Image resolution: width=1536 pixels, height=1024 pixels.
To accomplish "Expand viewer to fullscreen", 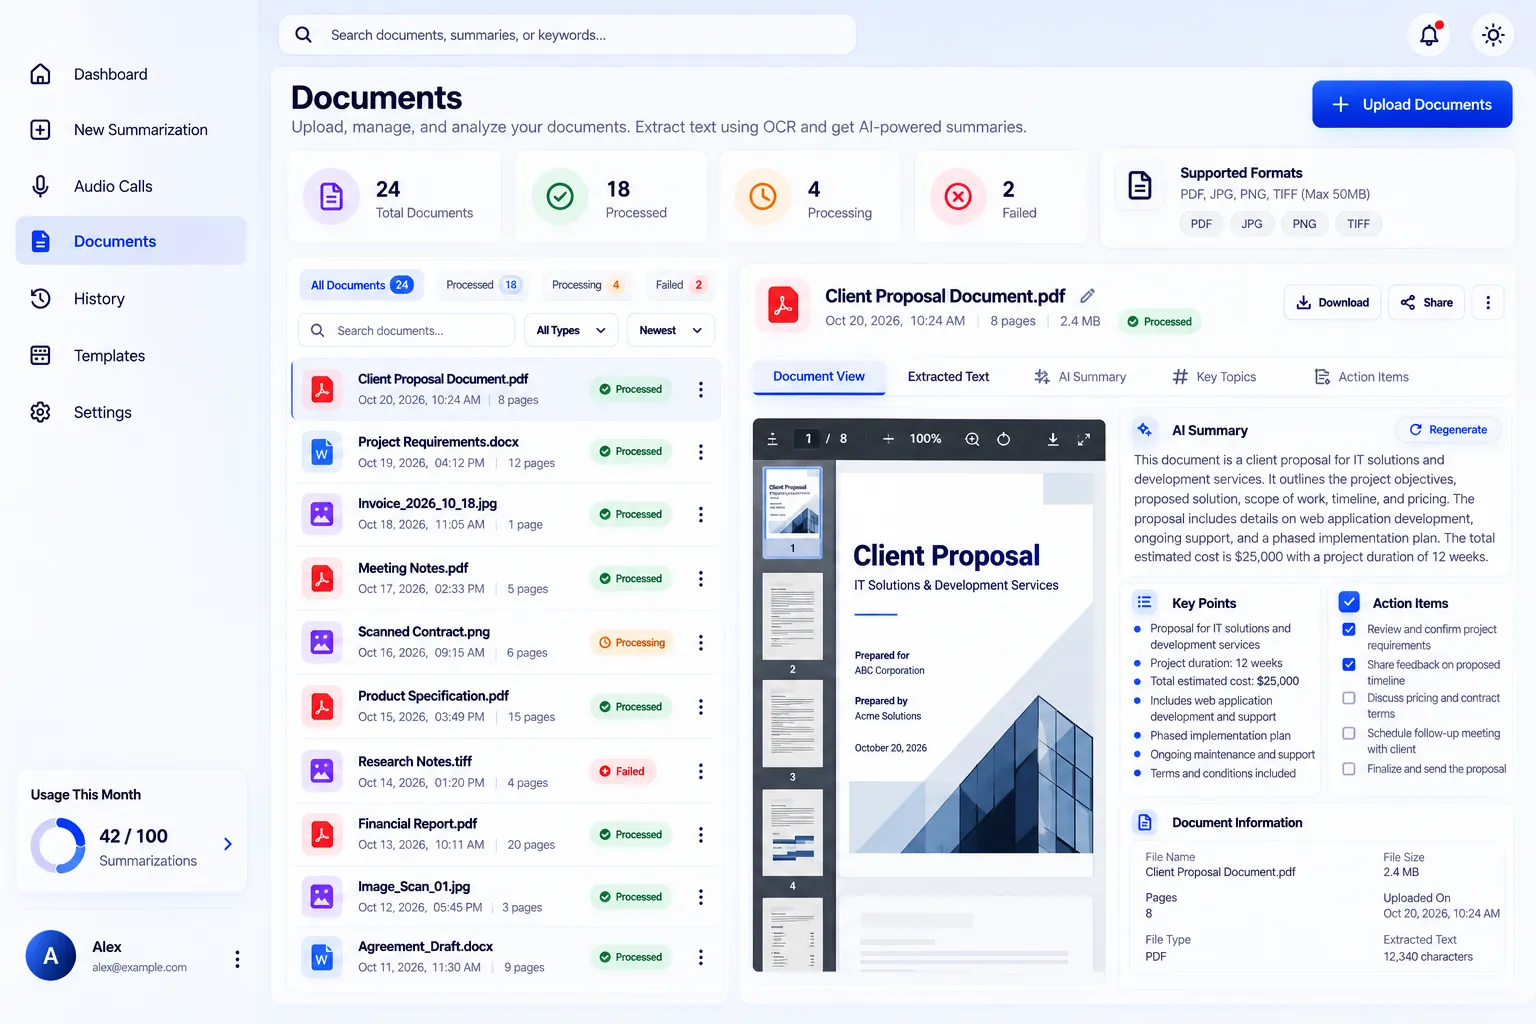I will coord(1084,439).
